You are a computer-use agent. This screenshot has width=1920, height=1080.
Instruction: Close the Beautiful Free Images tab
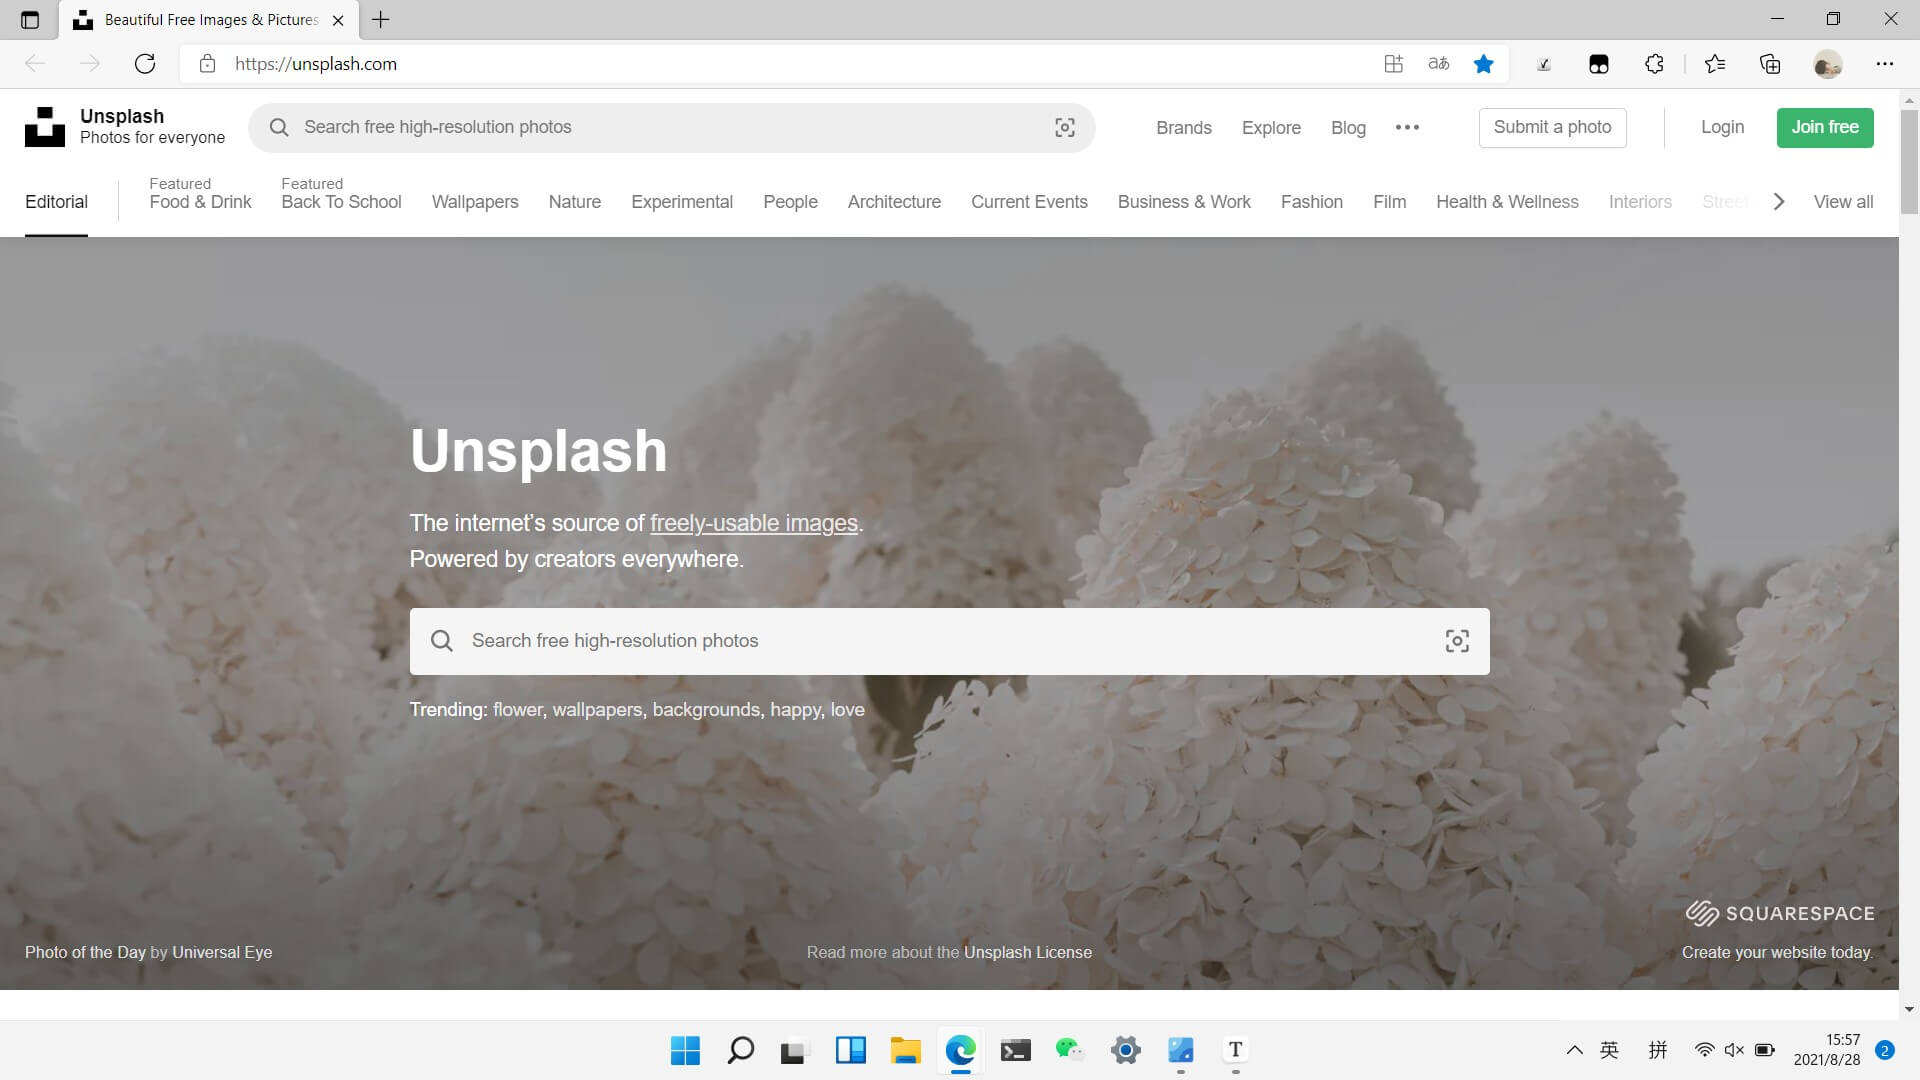(x=338, y=20)
